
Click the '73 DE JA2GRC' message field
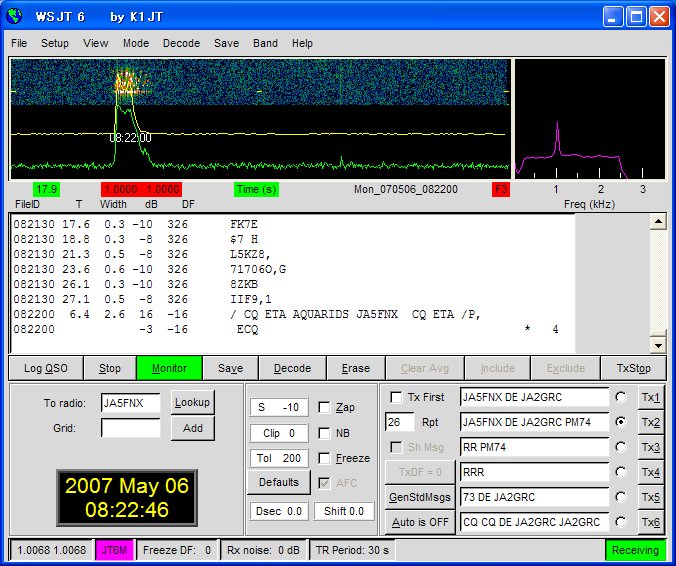pos(534,497)
